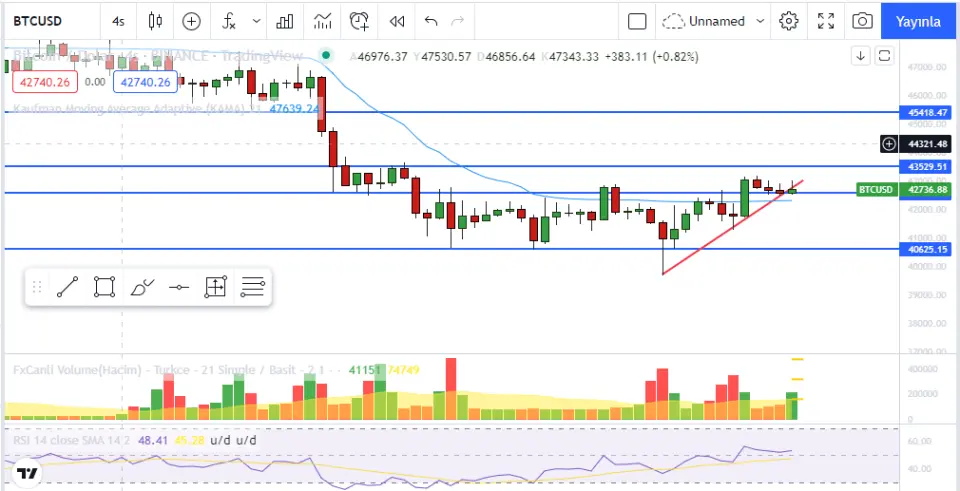Expand the Unnamed layout dropdown chevron
Screen dimensions: 960x491
coord(761,21)
